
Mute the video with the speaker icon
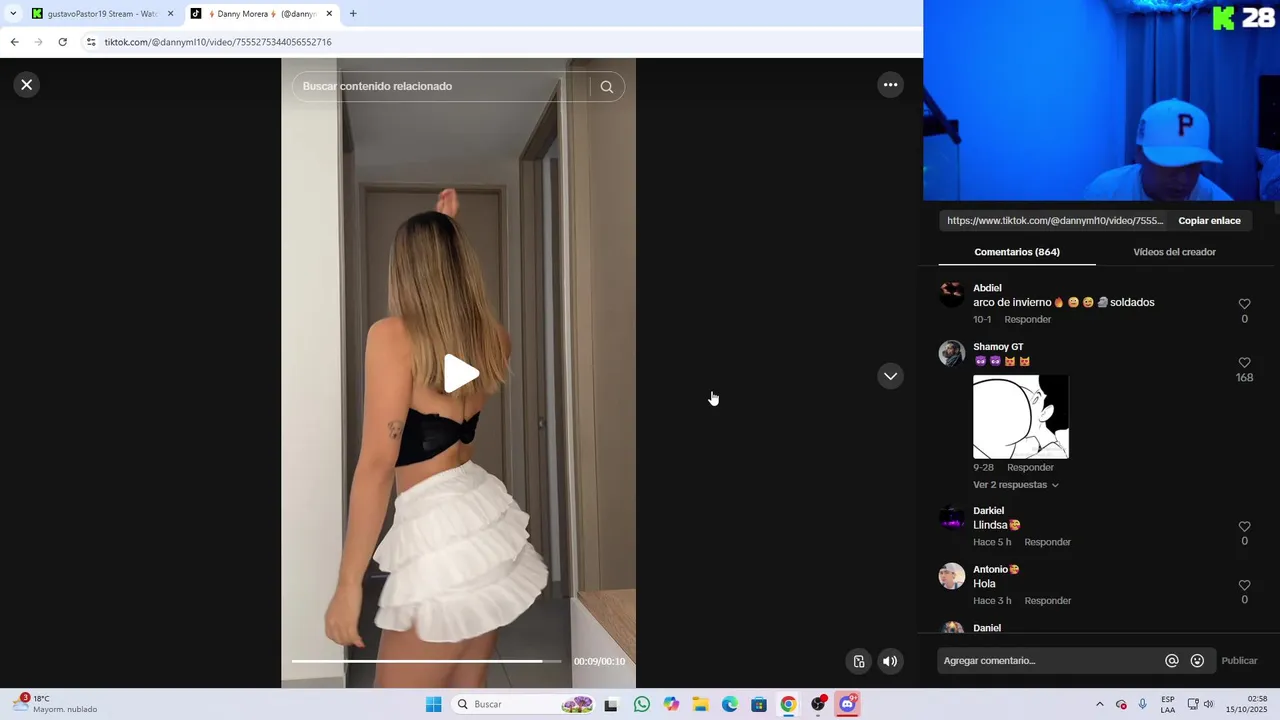point(890,661)
